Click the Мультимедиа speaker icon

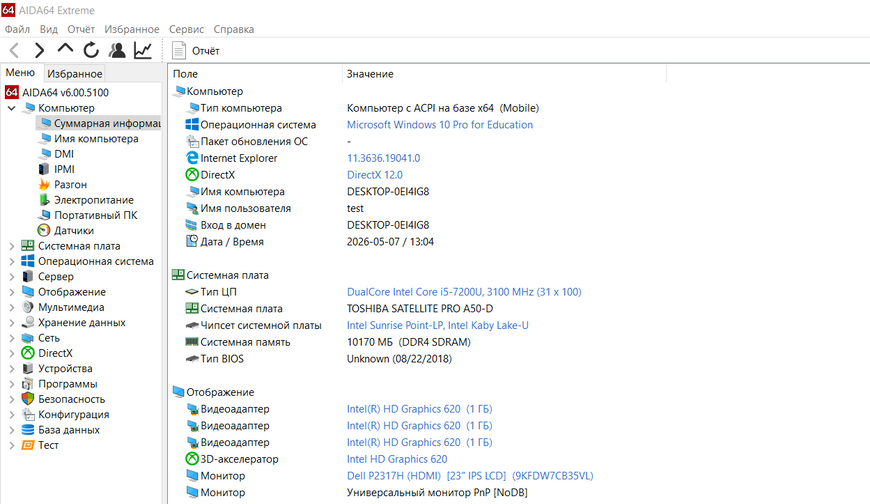click(x=28, y=307)
